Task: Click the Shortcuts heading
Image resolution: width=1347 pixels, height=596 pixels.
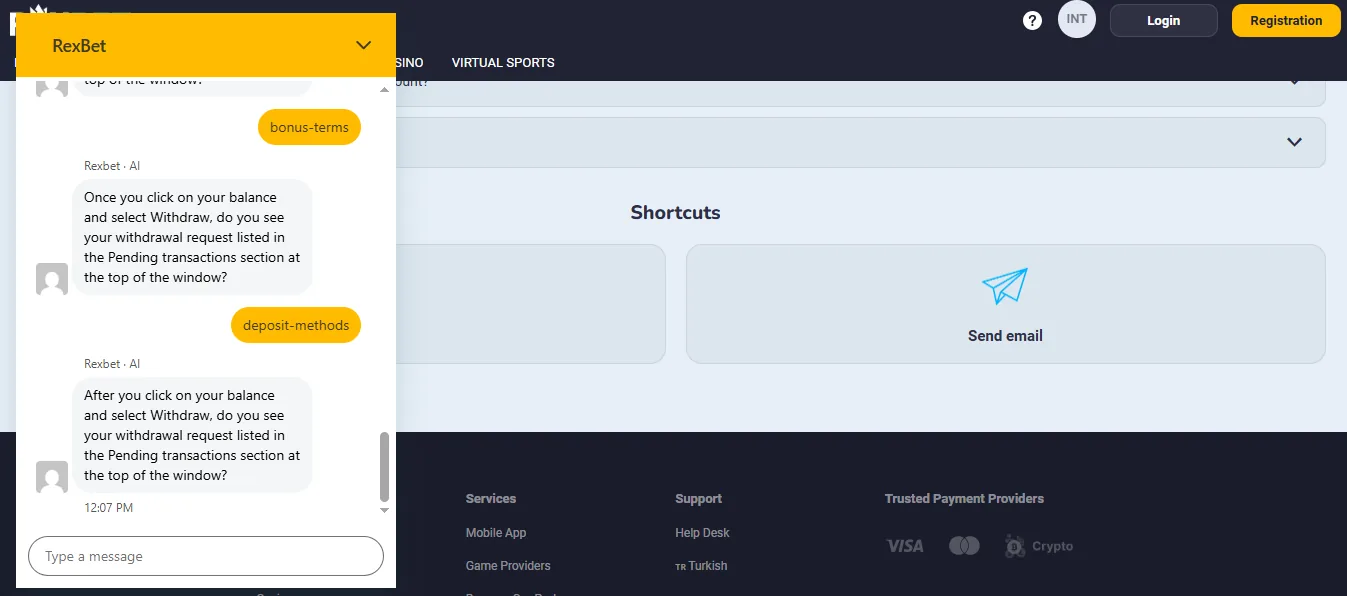Action: tap(675, 213)
